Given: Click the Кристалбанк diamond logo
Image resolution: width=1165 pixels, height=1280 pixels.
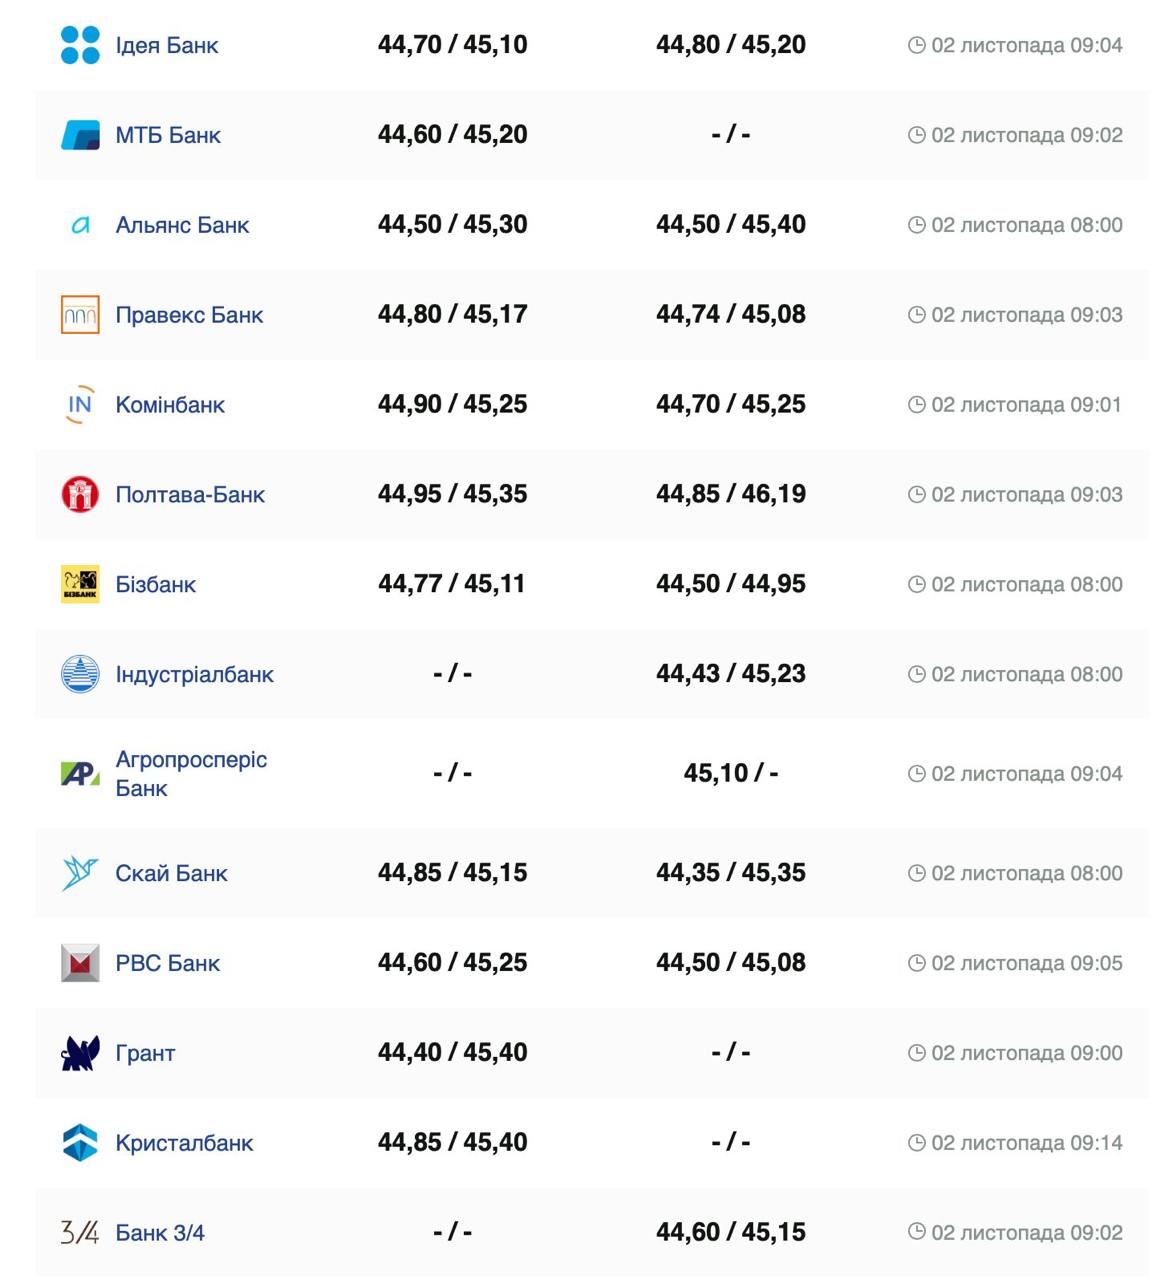Looking at the screenshot, I should pyautogui.click(x=80, y=1143).
